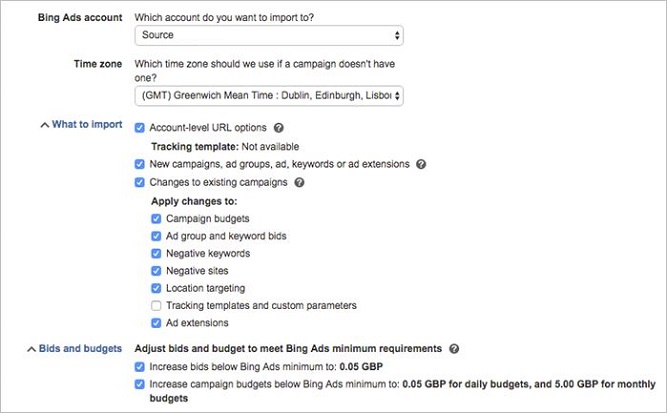
Task: Enable Tracking templates and custom parameters
Action: (x=156, y=306)
